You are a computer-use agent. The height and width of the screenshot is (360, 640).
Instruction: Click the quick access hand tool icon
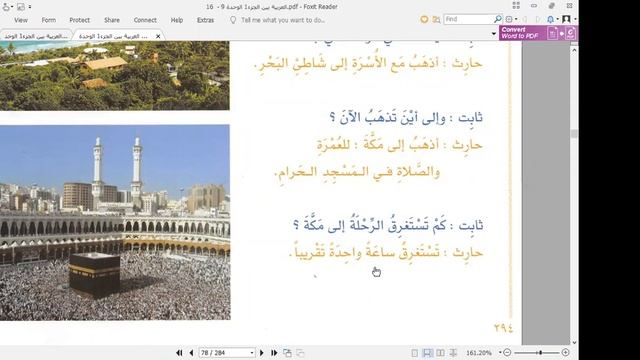(6, 7)
